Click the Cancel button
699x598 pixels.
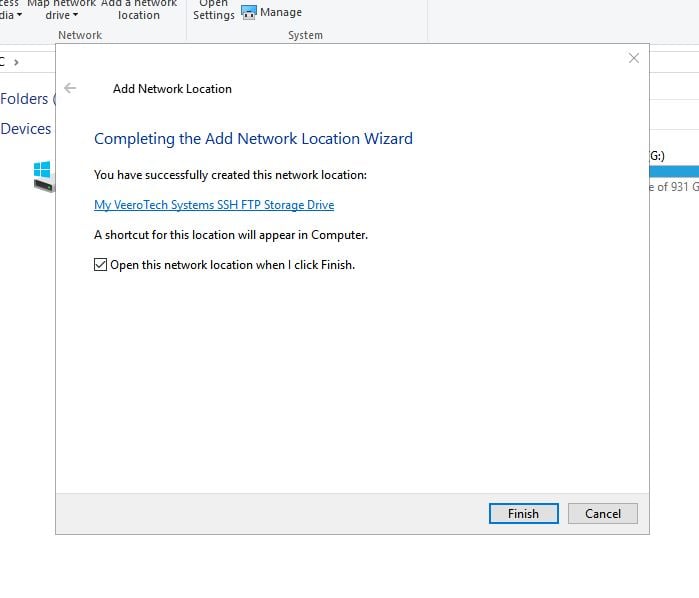602,513
